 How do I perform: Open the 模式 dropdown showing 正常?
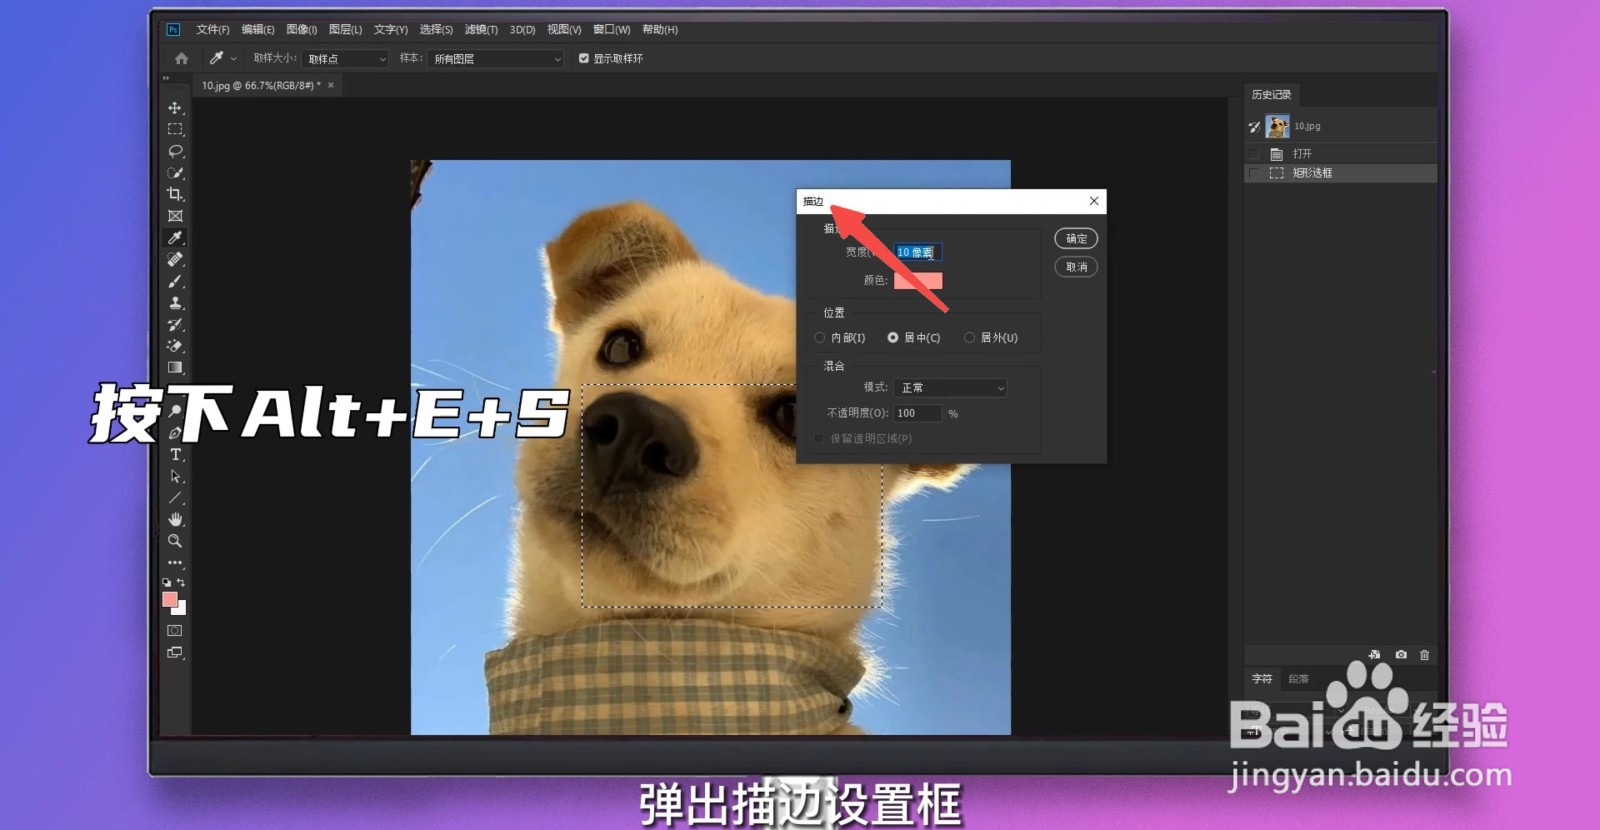click(950, 388)
